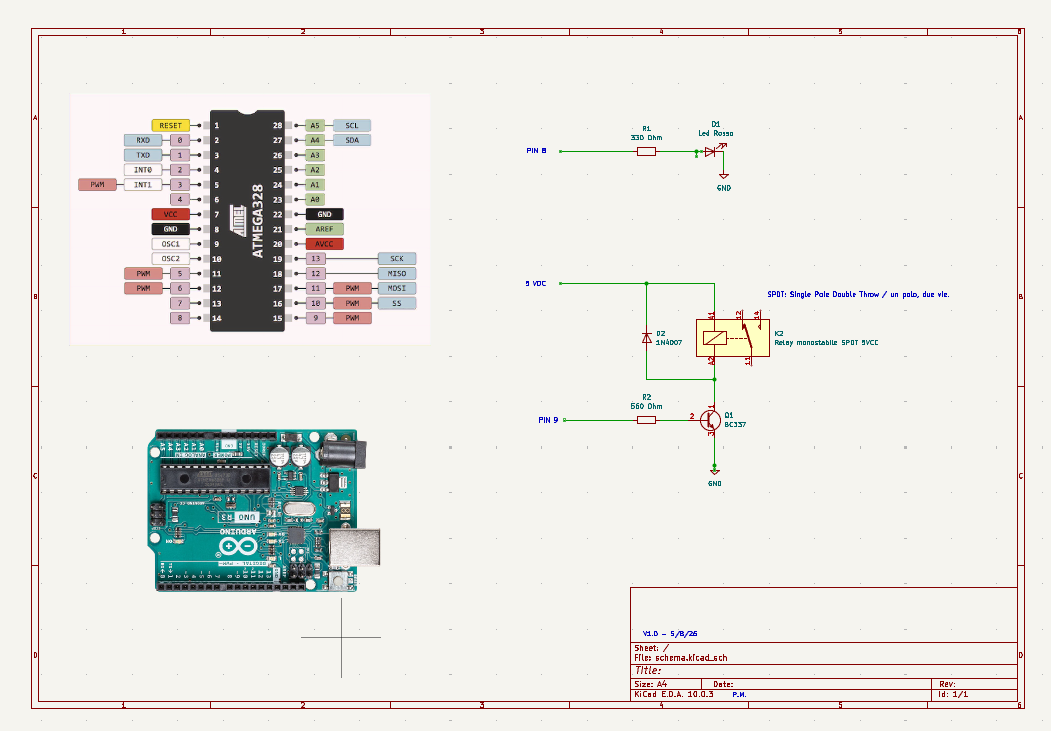Click the INT0 pin label
Image resolution: width=1051 pixels, height=731 pixels.
(143, 170)
